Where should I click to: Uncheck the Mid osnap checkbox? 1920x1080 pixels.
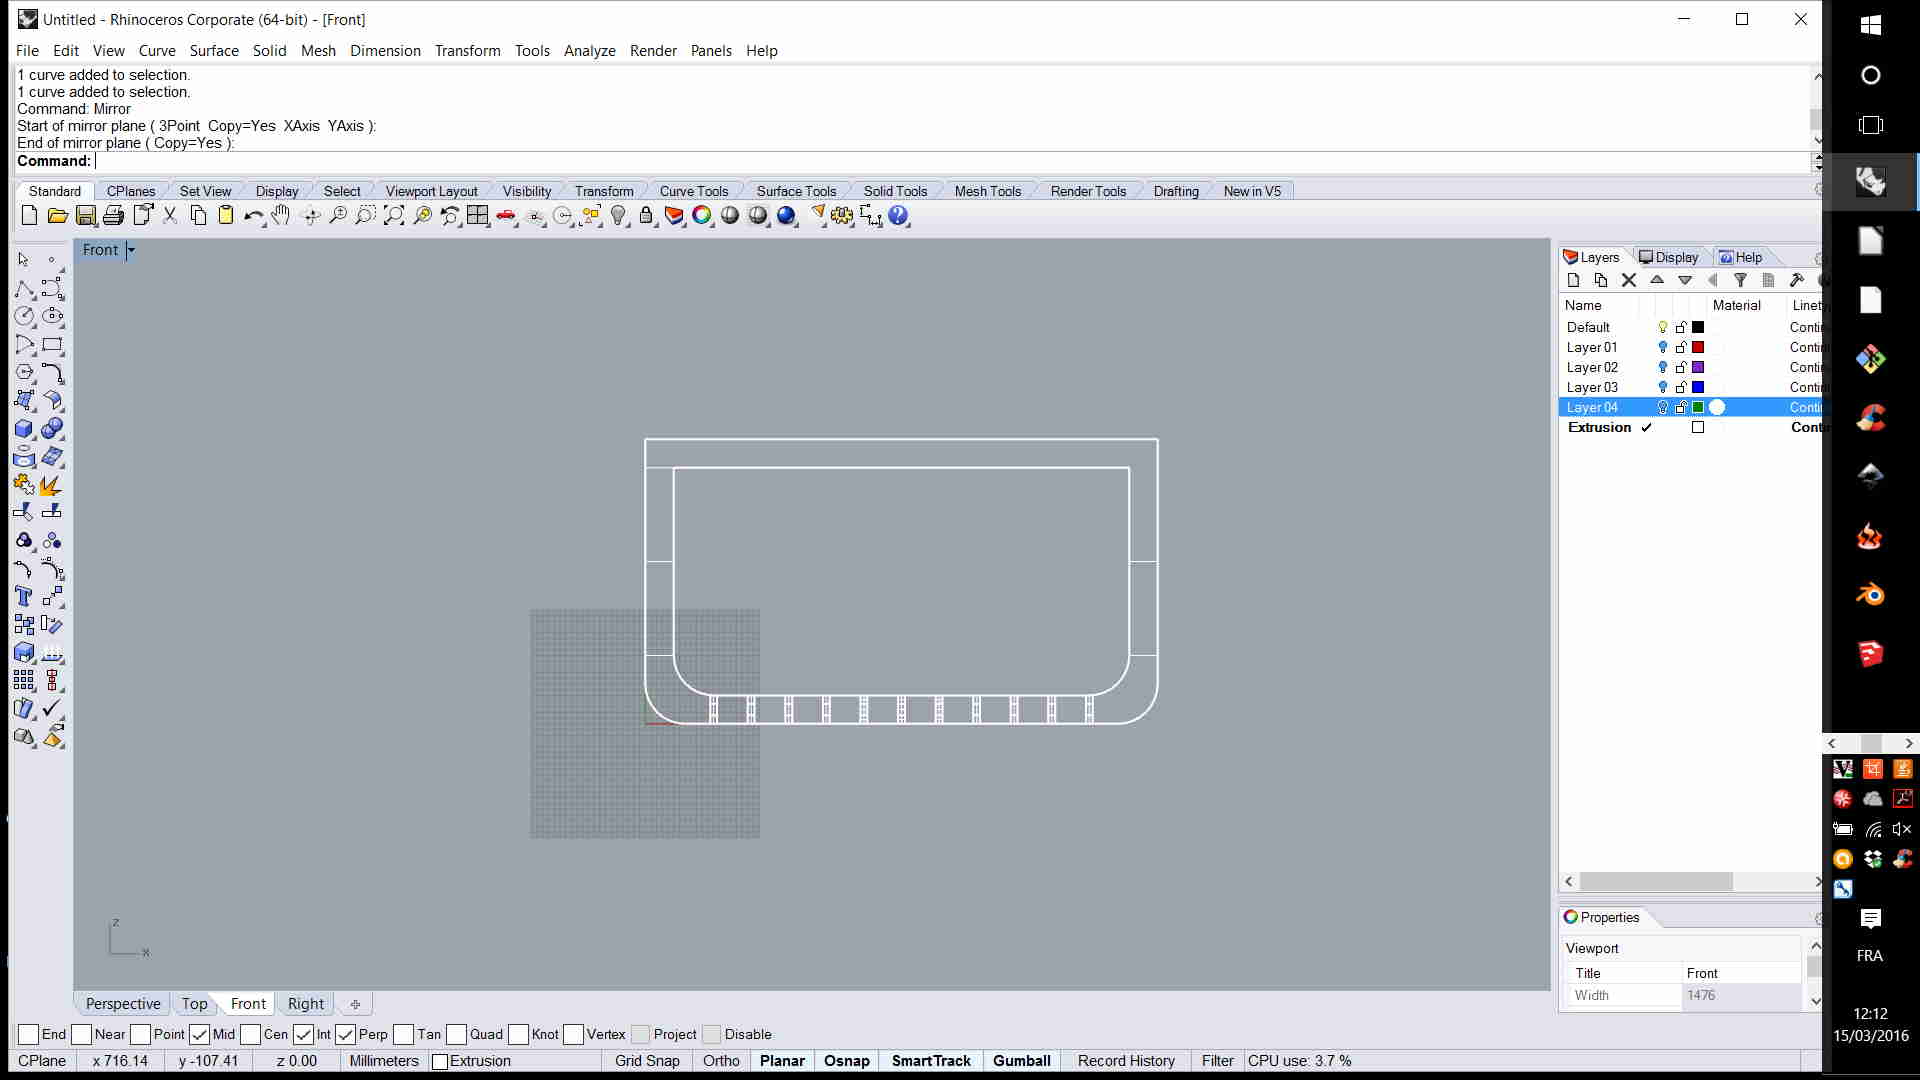[200, 1034]
